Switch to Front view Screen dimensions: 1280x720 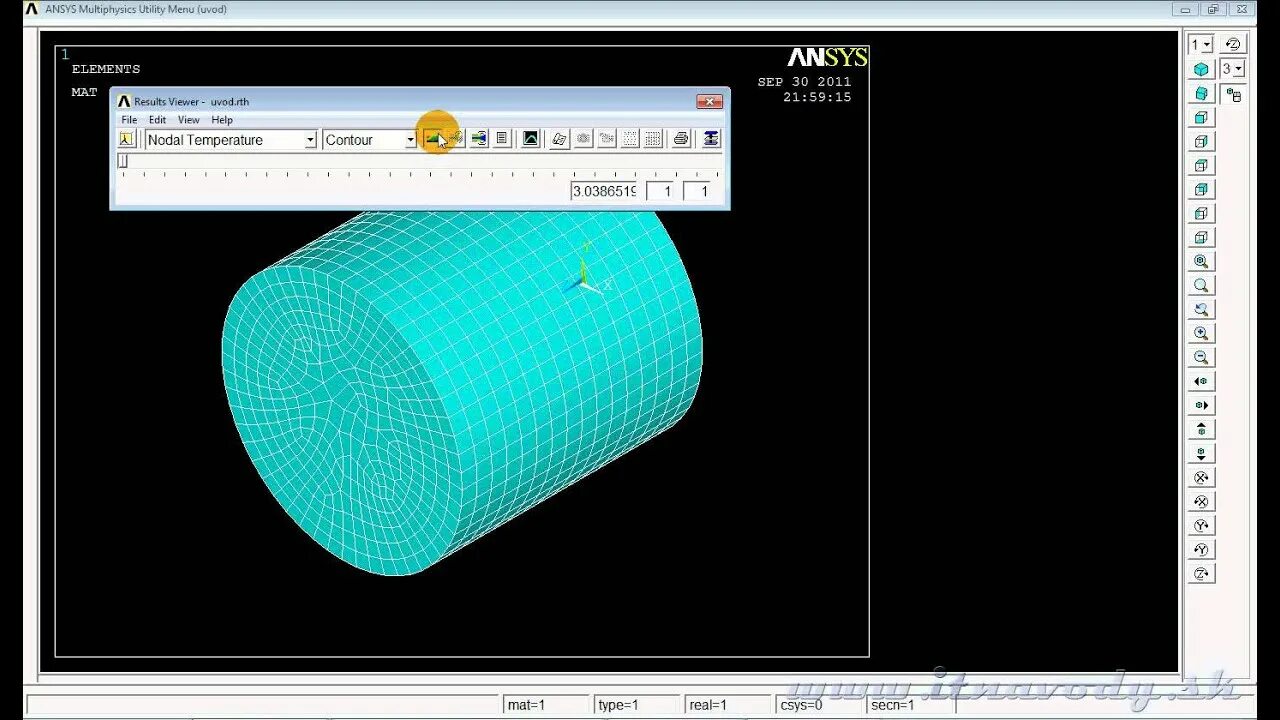coord(1201,117)
